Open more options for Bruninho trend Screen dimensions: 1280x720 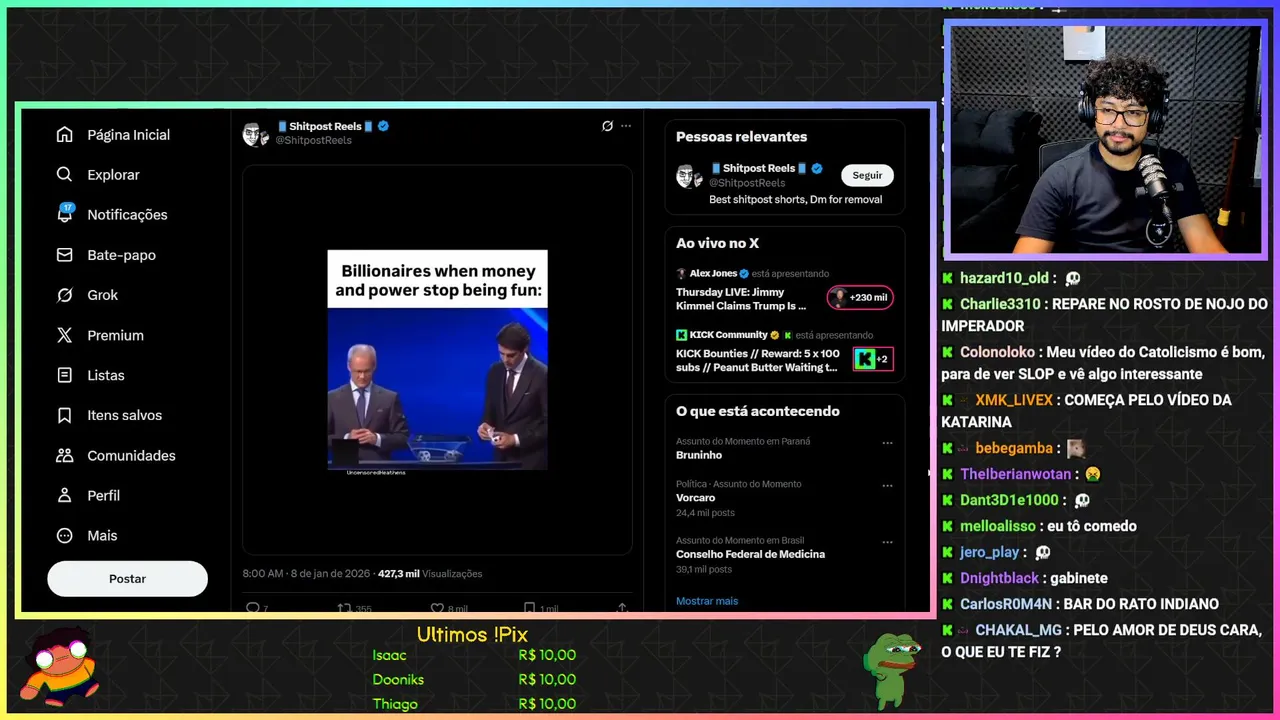tap(887, 442)
